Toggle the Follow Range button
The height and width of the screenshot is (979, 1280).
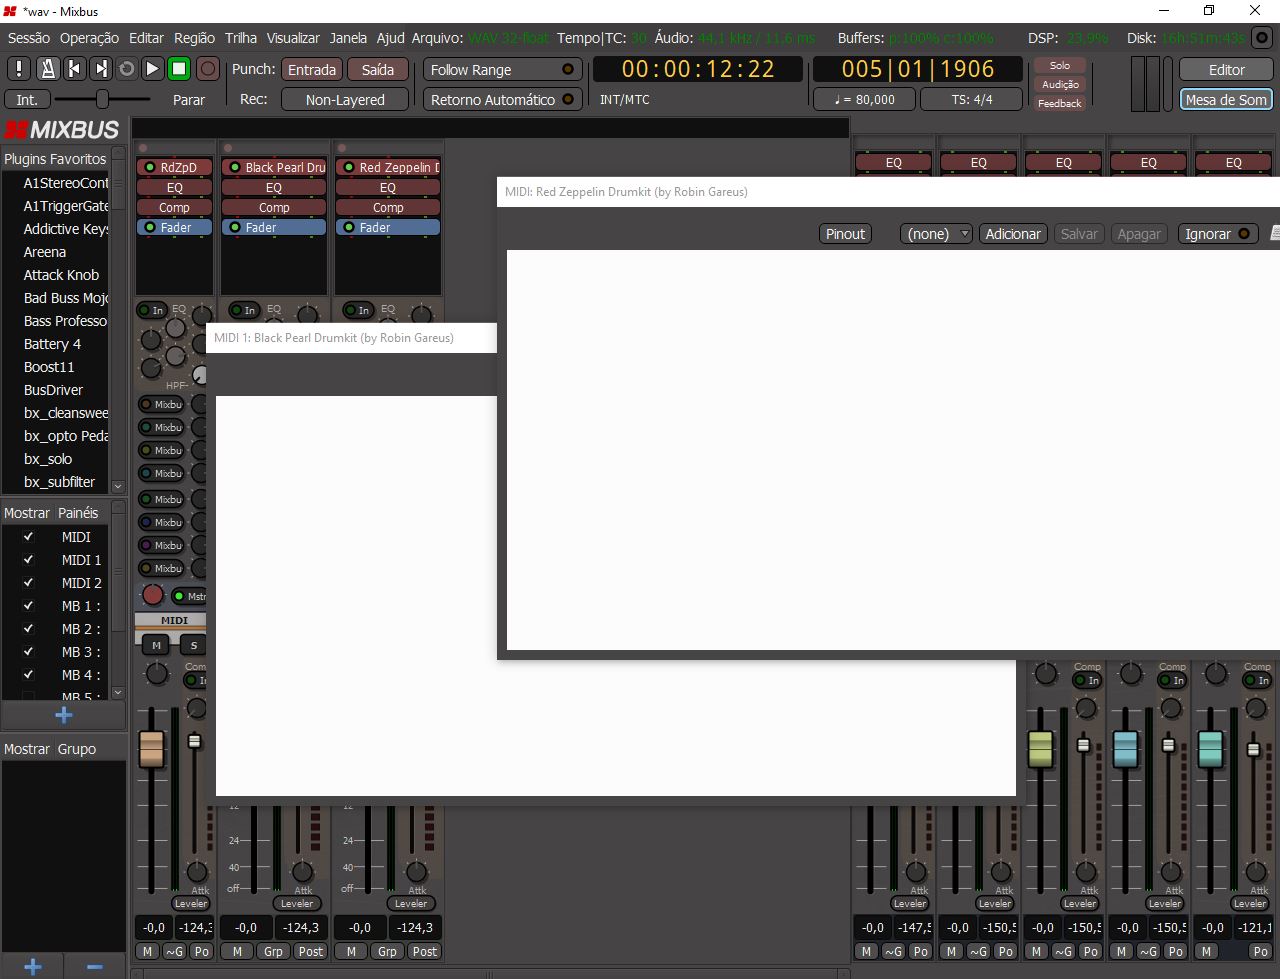[x=502, y=69]
